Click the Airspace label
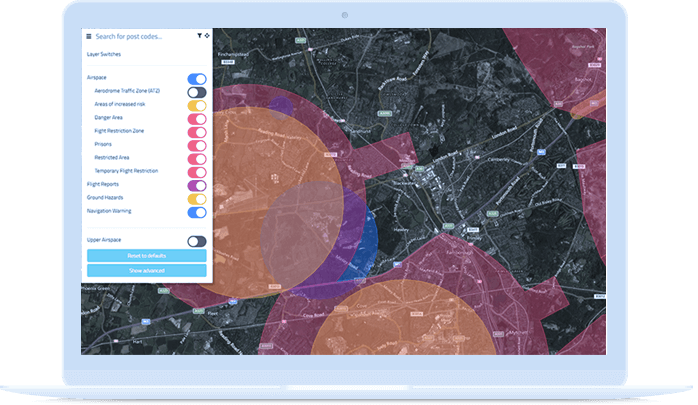Image resolution: width=698 pixels, height=405 pixels. click(x=97, y=77)
